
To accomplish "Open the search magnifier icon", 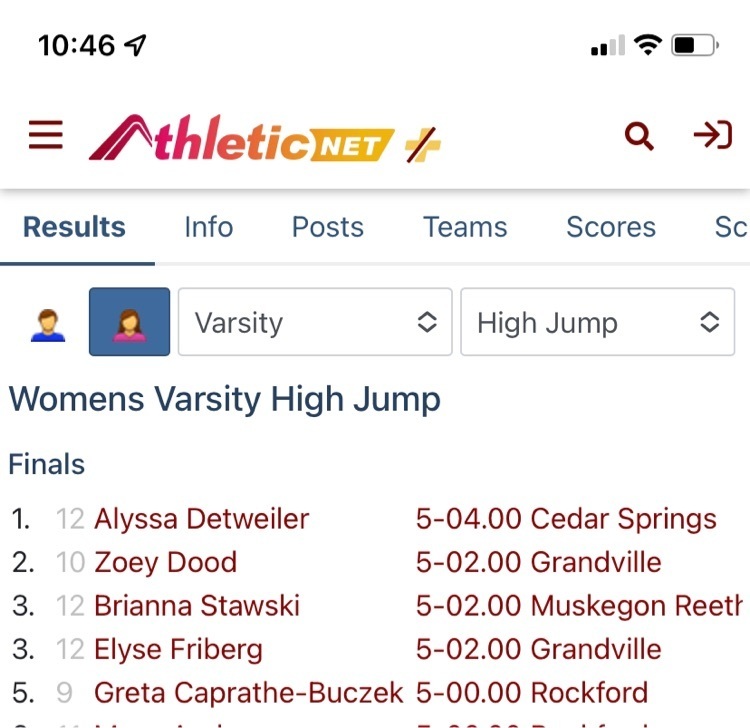I will (x=640, y=136).
